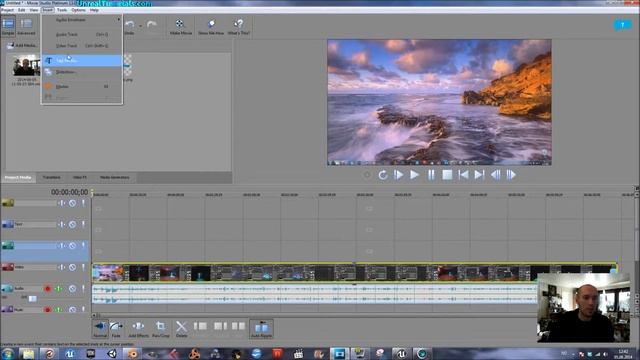This screenshot has height=360, width=640.
Task: Expand the Audio Envelopes submenu
Action: [82, 20]
